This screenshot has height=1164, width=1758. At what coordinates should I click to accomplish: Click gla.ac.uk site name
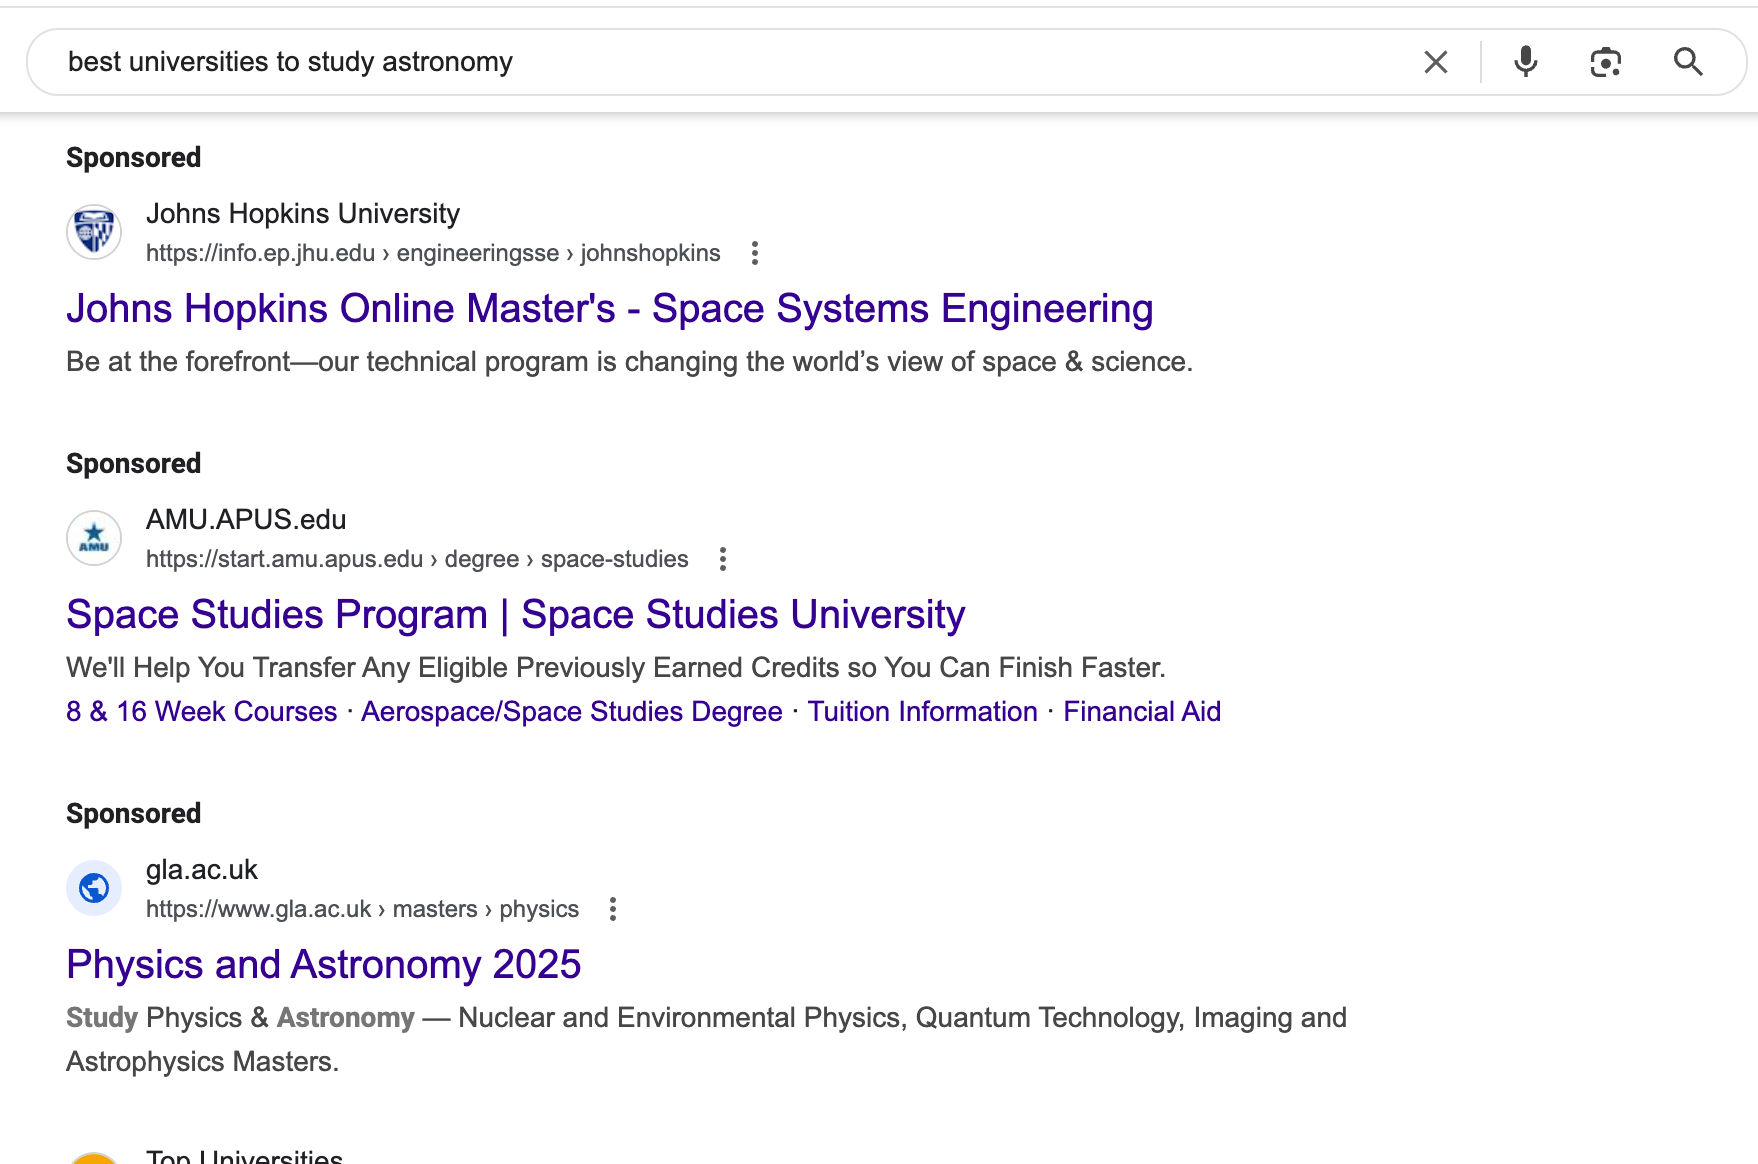pyautogui.click(x=202, y=870)
